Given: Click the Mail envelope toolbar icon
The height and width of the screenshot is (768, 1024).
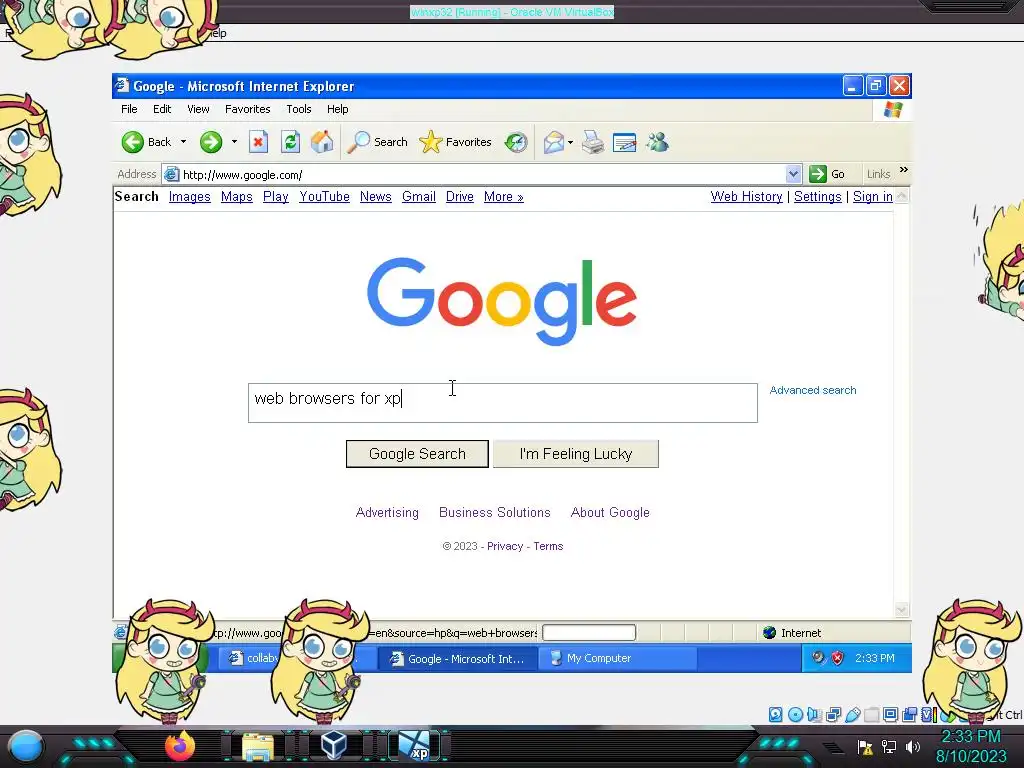Looking at the screenshot, I should point(553,142).
